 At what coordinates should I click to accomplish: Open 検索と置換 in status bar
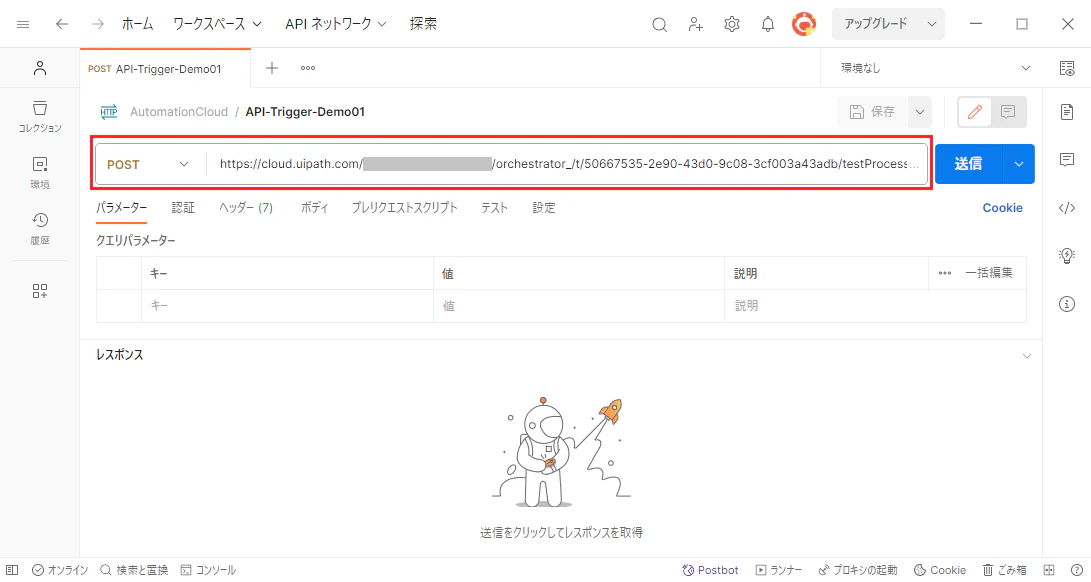tap(134, 570)
